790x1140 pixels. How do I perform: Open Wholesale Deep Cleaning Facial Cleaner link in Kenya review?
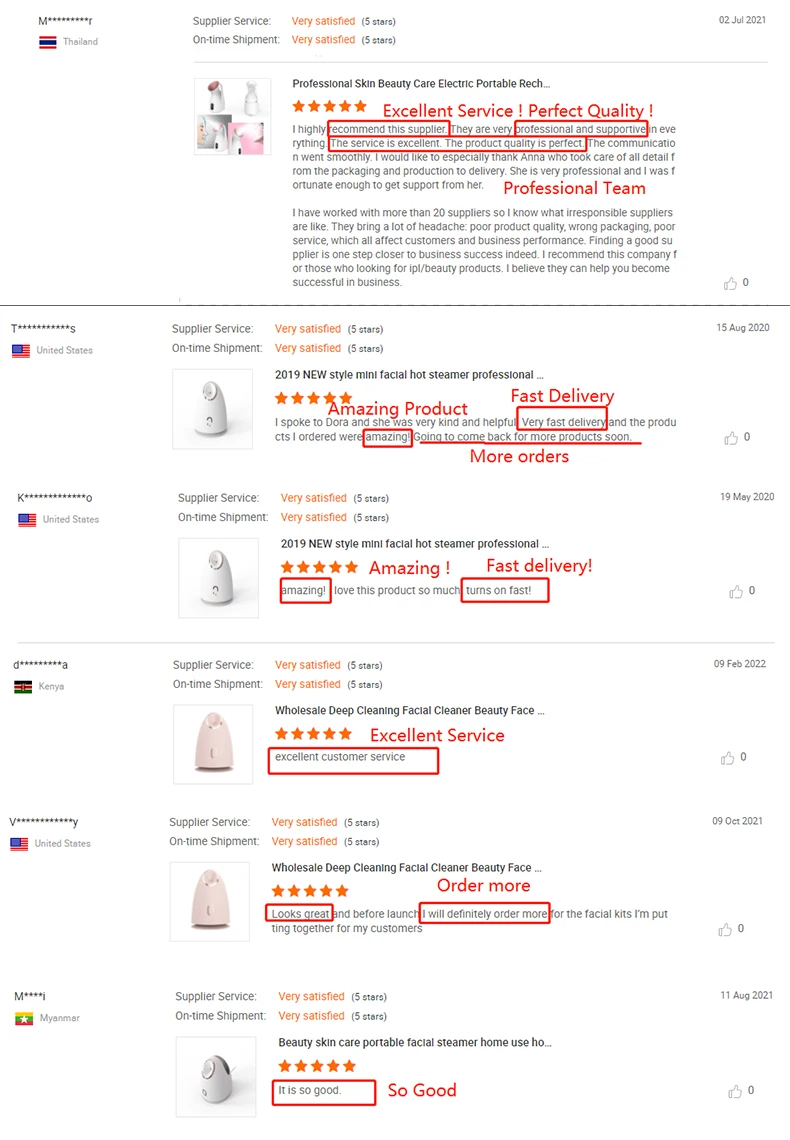pos(409,710)
